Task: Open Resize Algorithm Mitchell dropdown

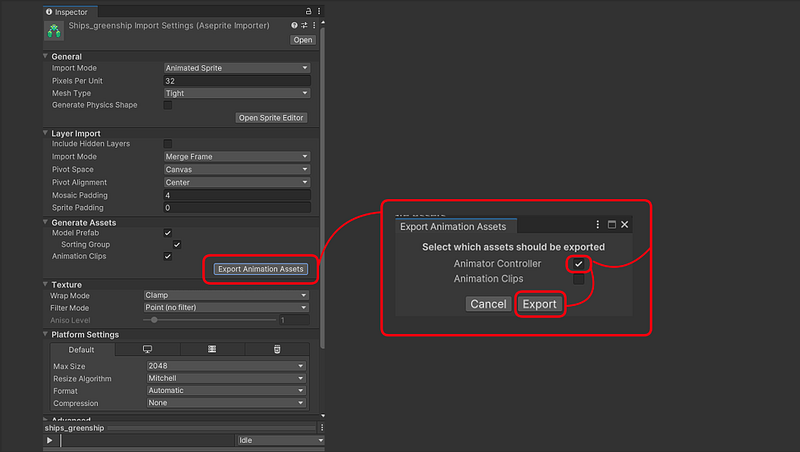Action: click(226, 378)
